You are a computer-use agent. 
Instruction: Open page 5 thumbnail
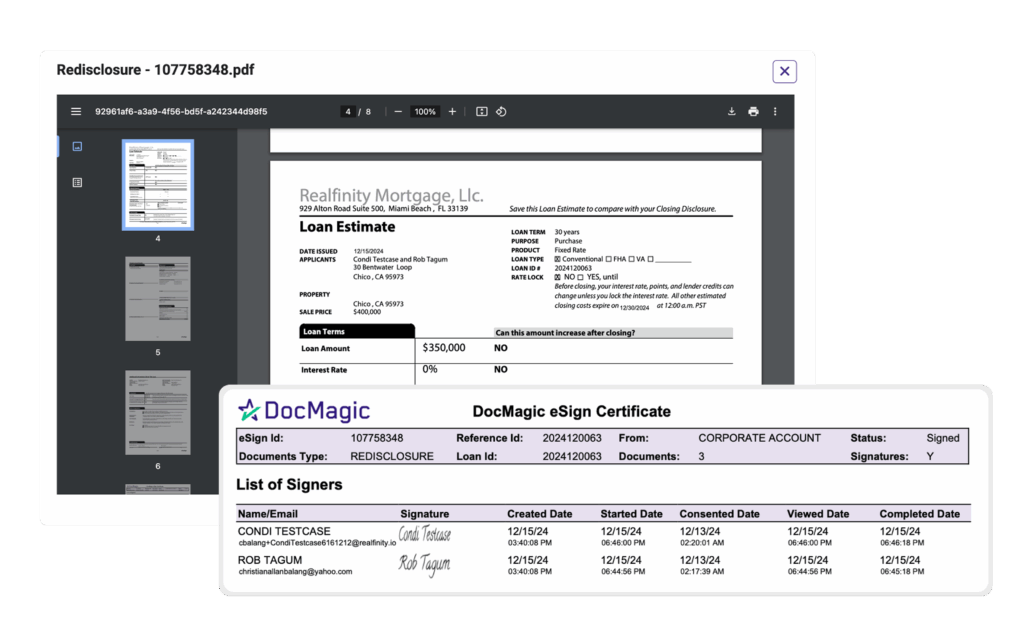(158, 298)
